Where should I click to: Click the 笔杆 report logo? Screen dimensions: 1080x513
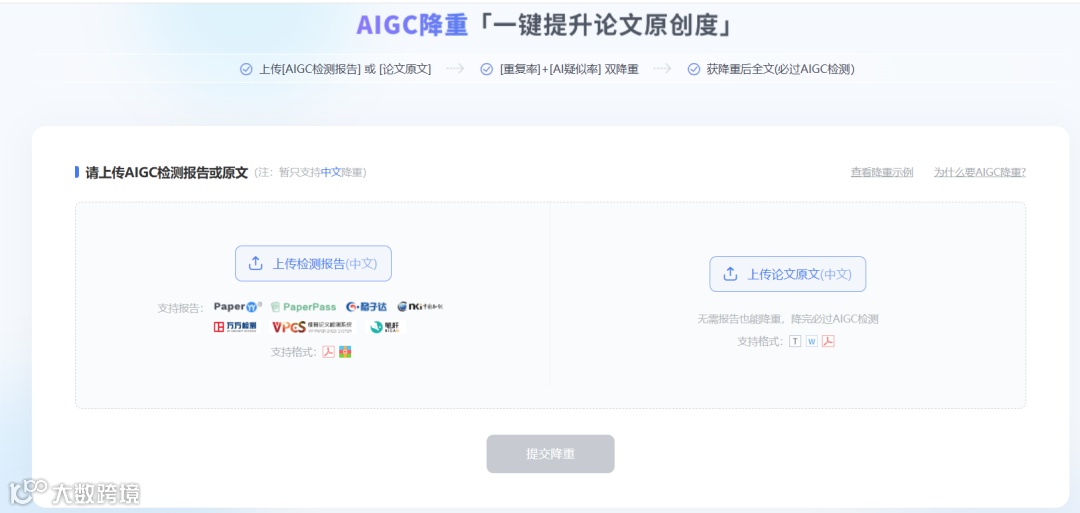click(x=385, y=327)
